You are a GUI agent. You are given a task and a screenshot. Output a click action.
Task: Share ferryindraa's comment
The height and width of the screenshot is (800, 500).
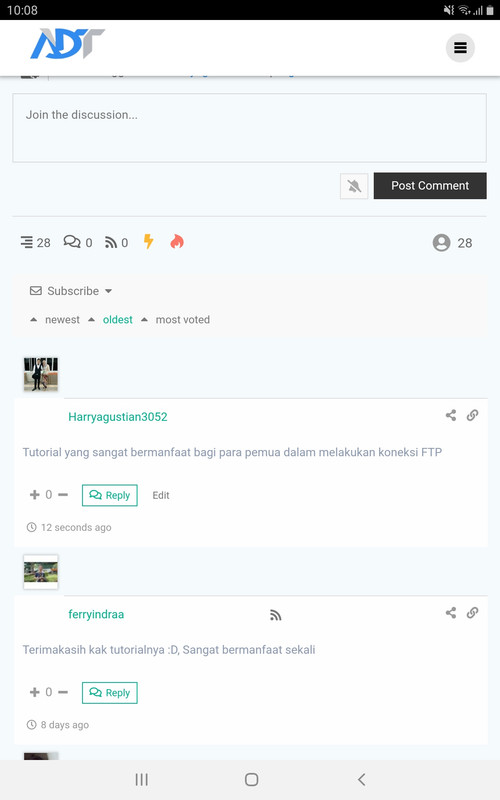(451, 613)
